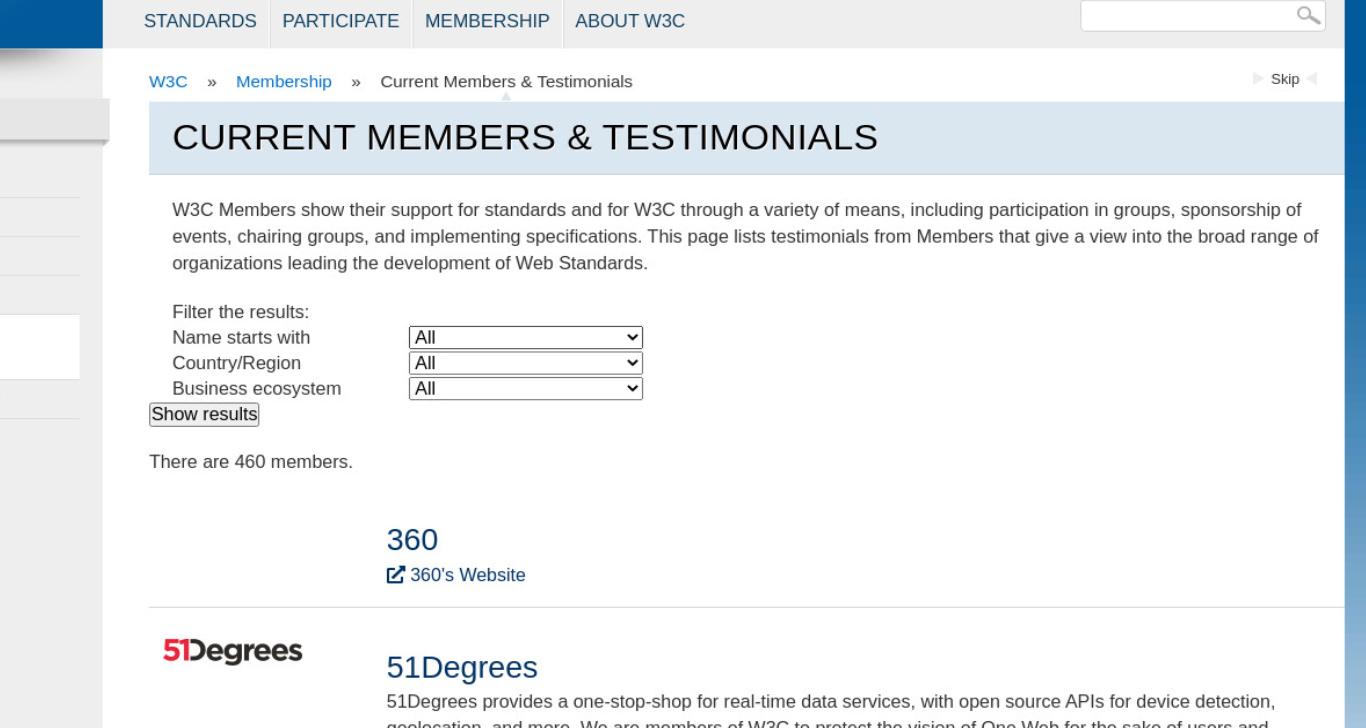Go to W3C breadcrumb link
Screen dimensions: 1366x728
[x=168, y=81]
